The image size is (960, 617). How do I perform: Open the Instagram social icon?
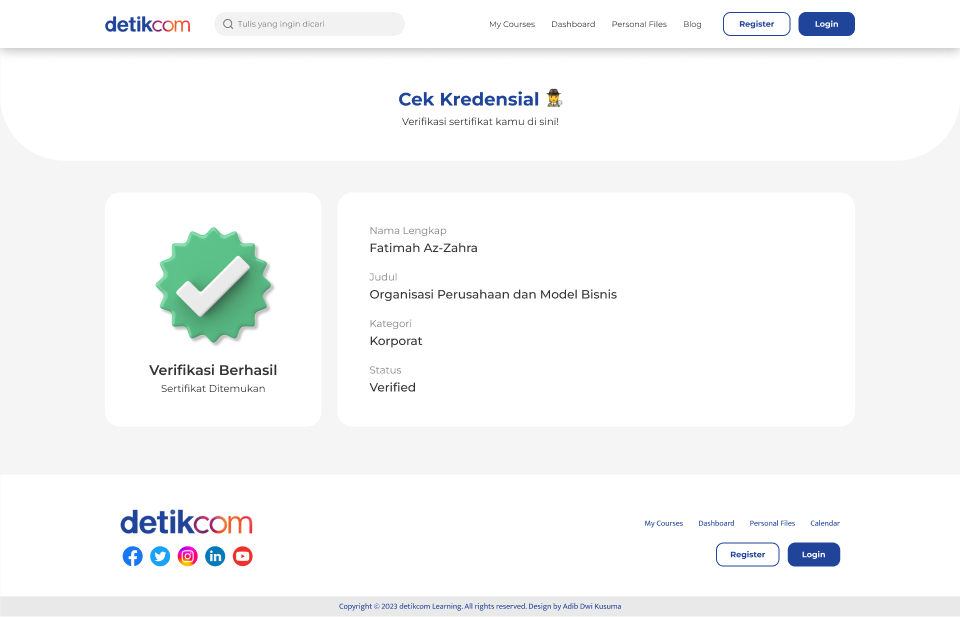click(x=188, y=556)
